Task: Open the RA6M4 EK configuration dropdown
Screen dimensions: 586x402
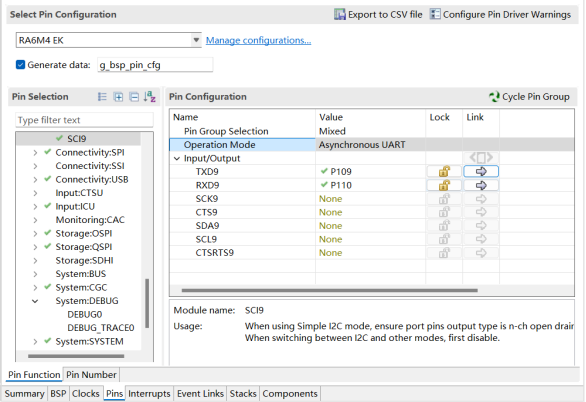Action: click(196, 40)
